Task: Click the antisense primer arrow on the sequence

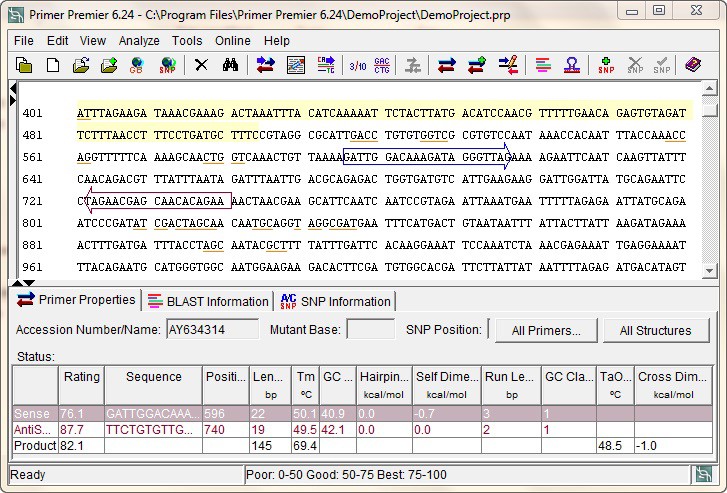Action: (159, 201)
